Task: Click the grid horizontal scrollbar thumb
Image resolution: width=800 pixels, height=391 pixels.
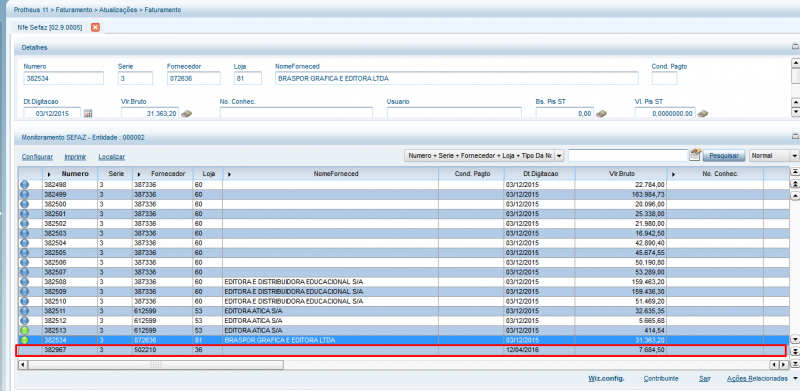Action: click(x=156, y=364)
